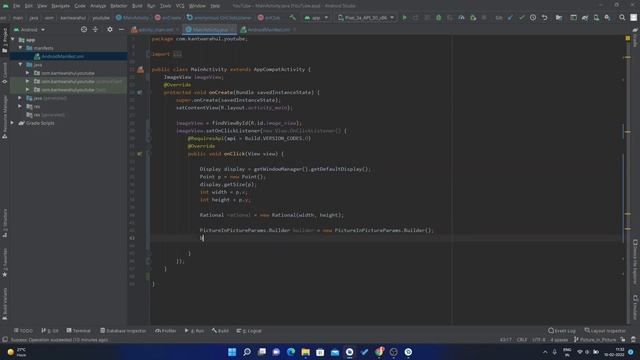Viewport: 640px width, 360px height.
Task: Click the Windows Start button
Action: tap(232, 352)
